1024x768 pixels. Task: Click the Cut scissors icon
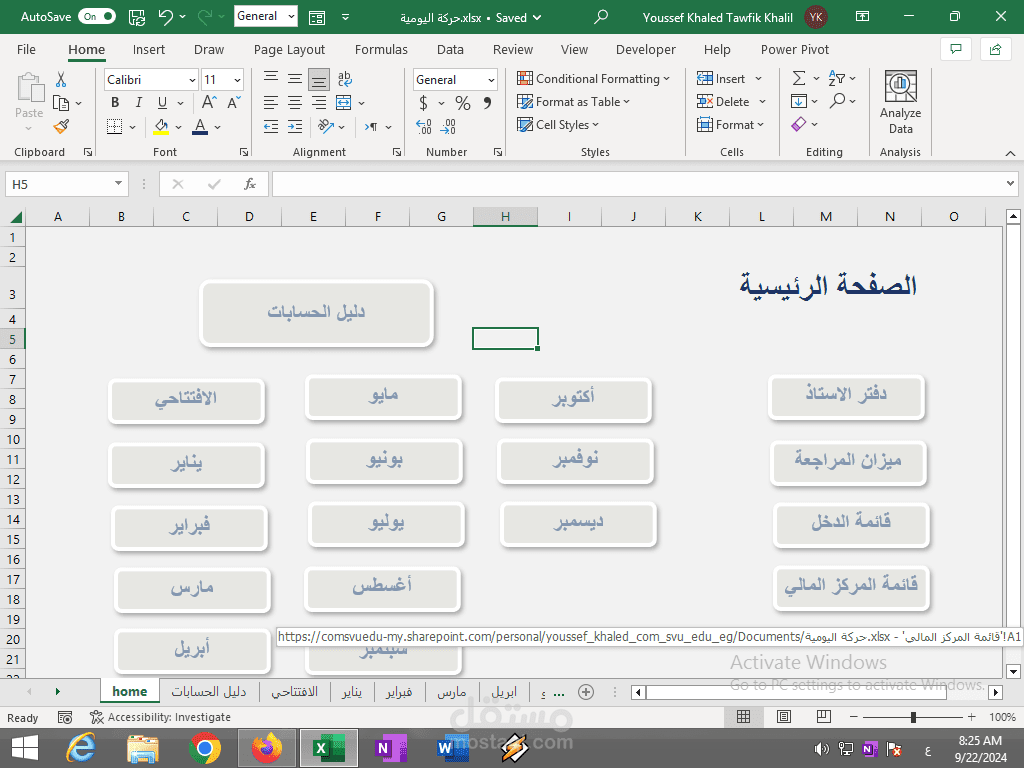click(61, 80)
